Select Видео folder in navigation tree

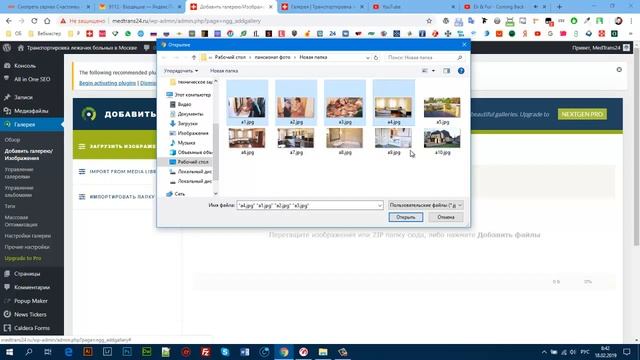[x=181, y=104]
